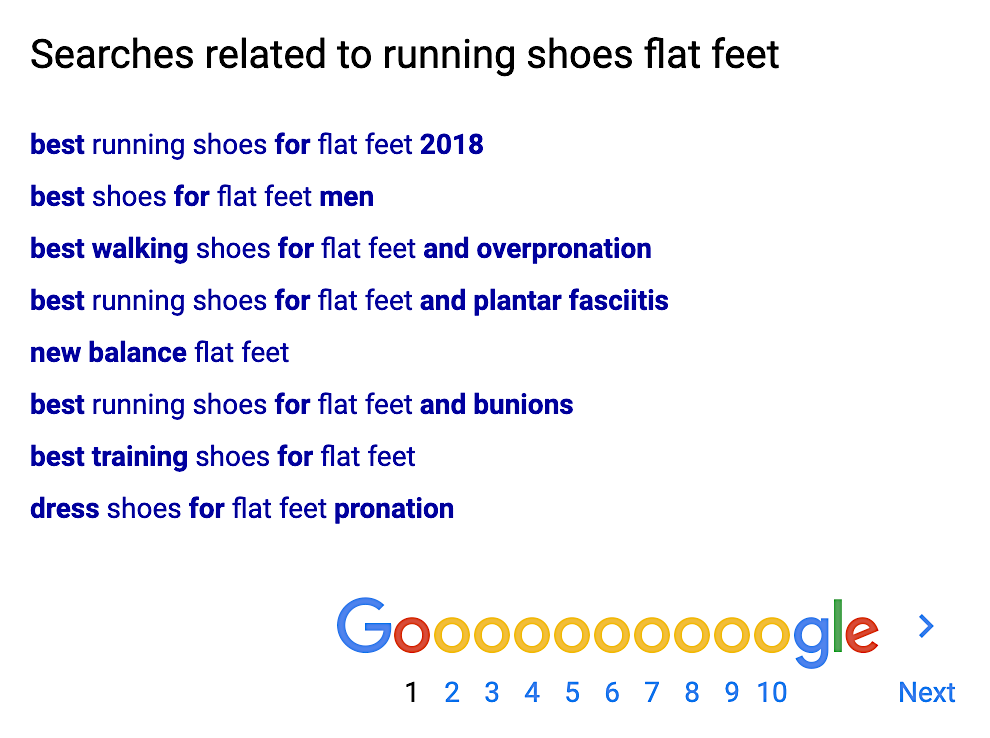The width and height of the screenshot is (990, 738).
Task: Open 'dress shoes for flat feet pronation'
Action: [x=242, y=508]
